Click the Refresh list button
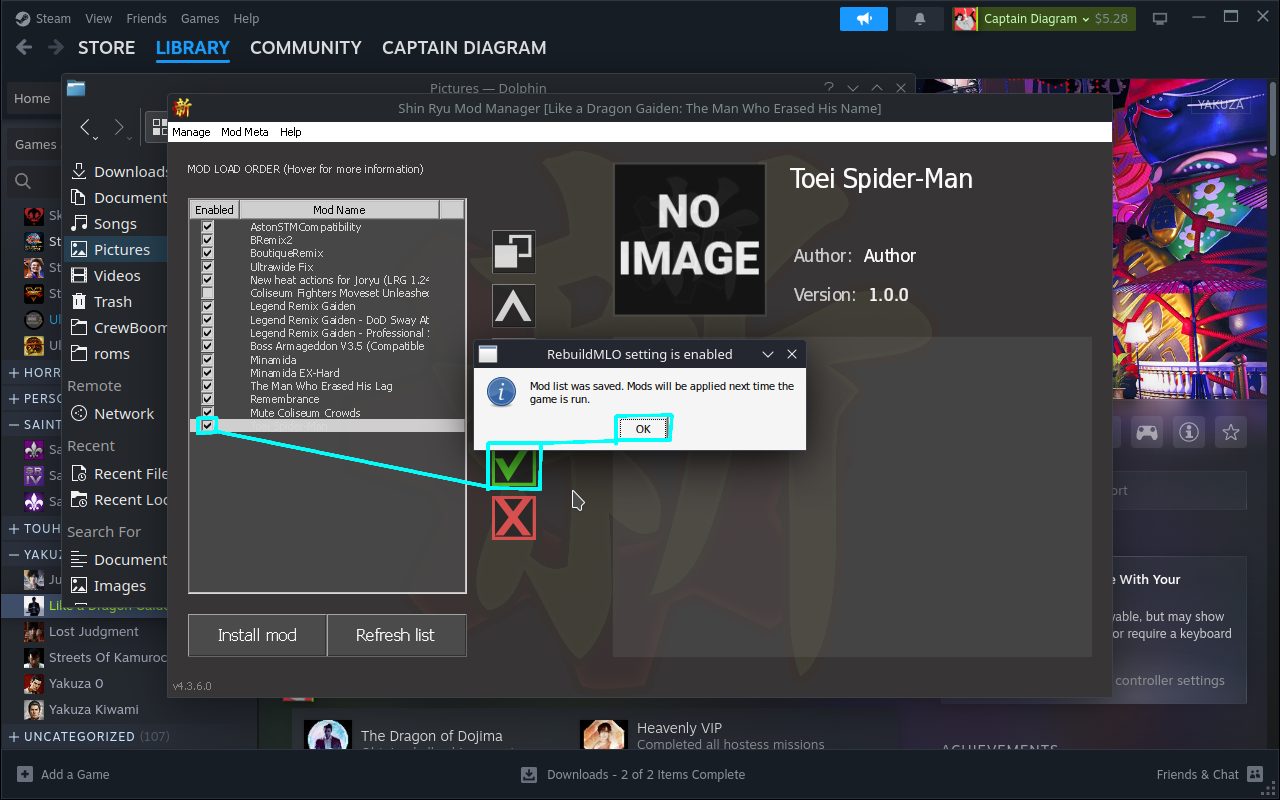The image size is (1280, 800). (x=396, y=635)
